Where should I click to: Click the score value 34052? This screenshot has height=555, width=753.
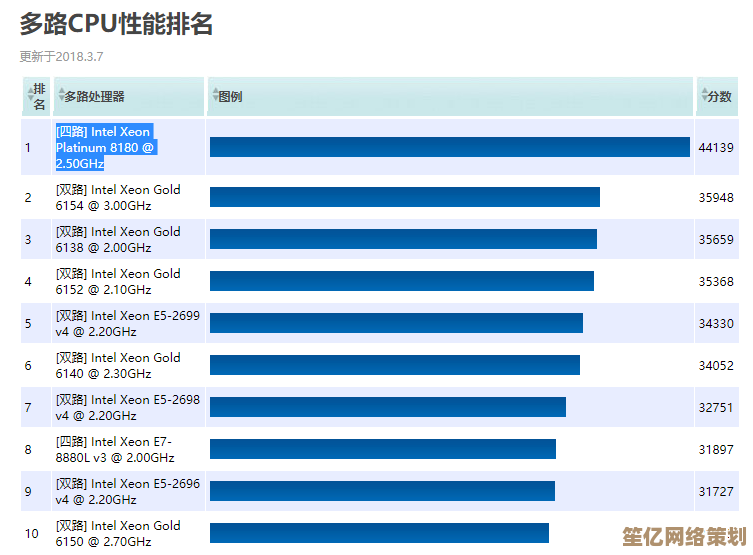pos(716,365)
